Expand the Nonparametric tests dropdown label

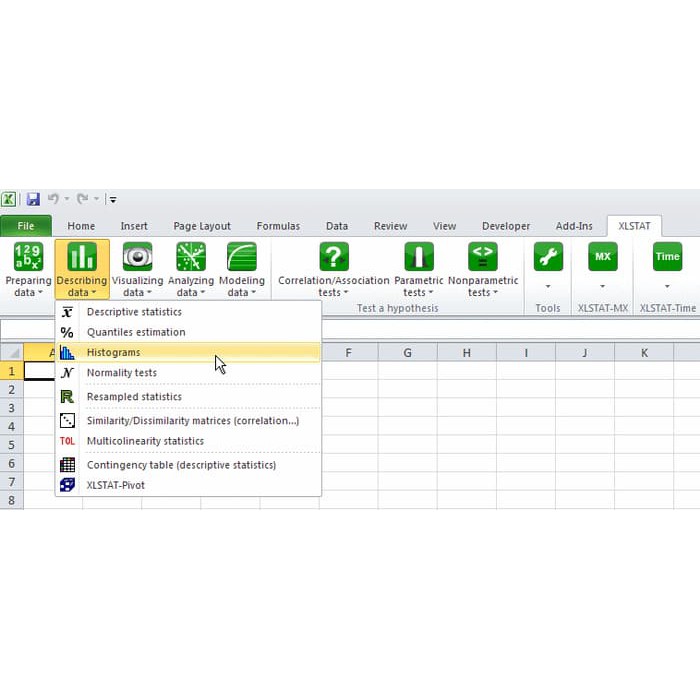coord(483,286)
